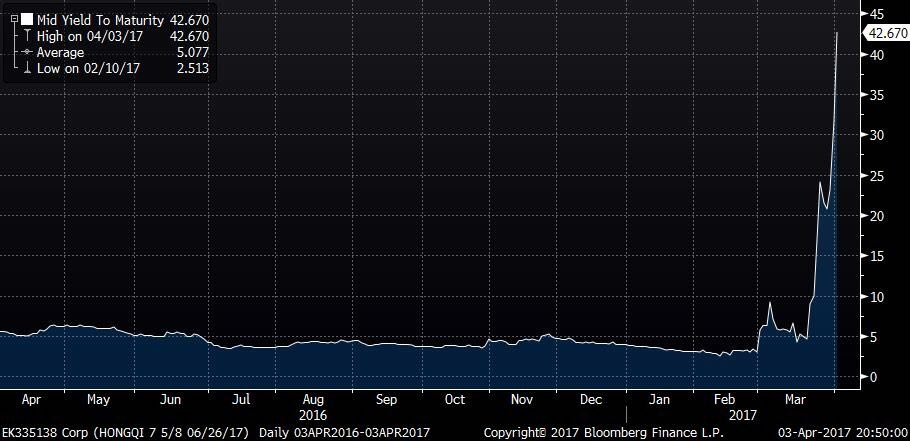This screenshot has width=910, height=441.
Task: Click the 2016 year label below the axis
Action: [x=313, y=415]
